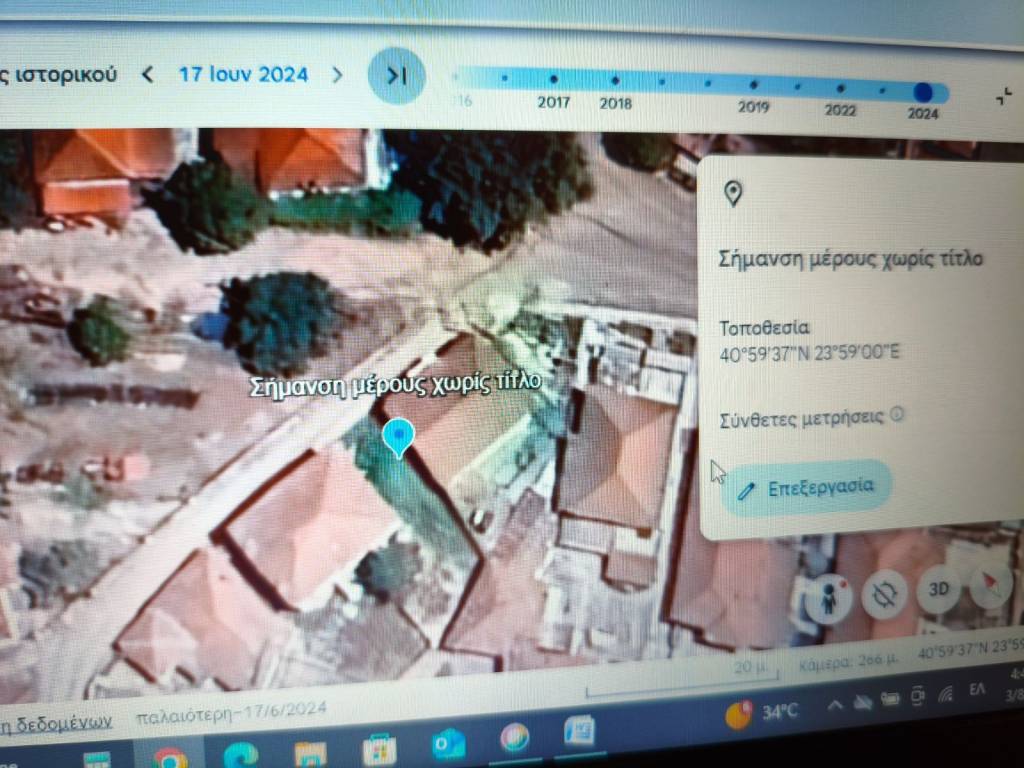
Task: Show hidden system tray icons chevron
Action: [834, 705]
